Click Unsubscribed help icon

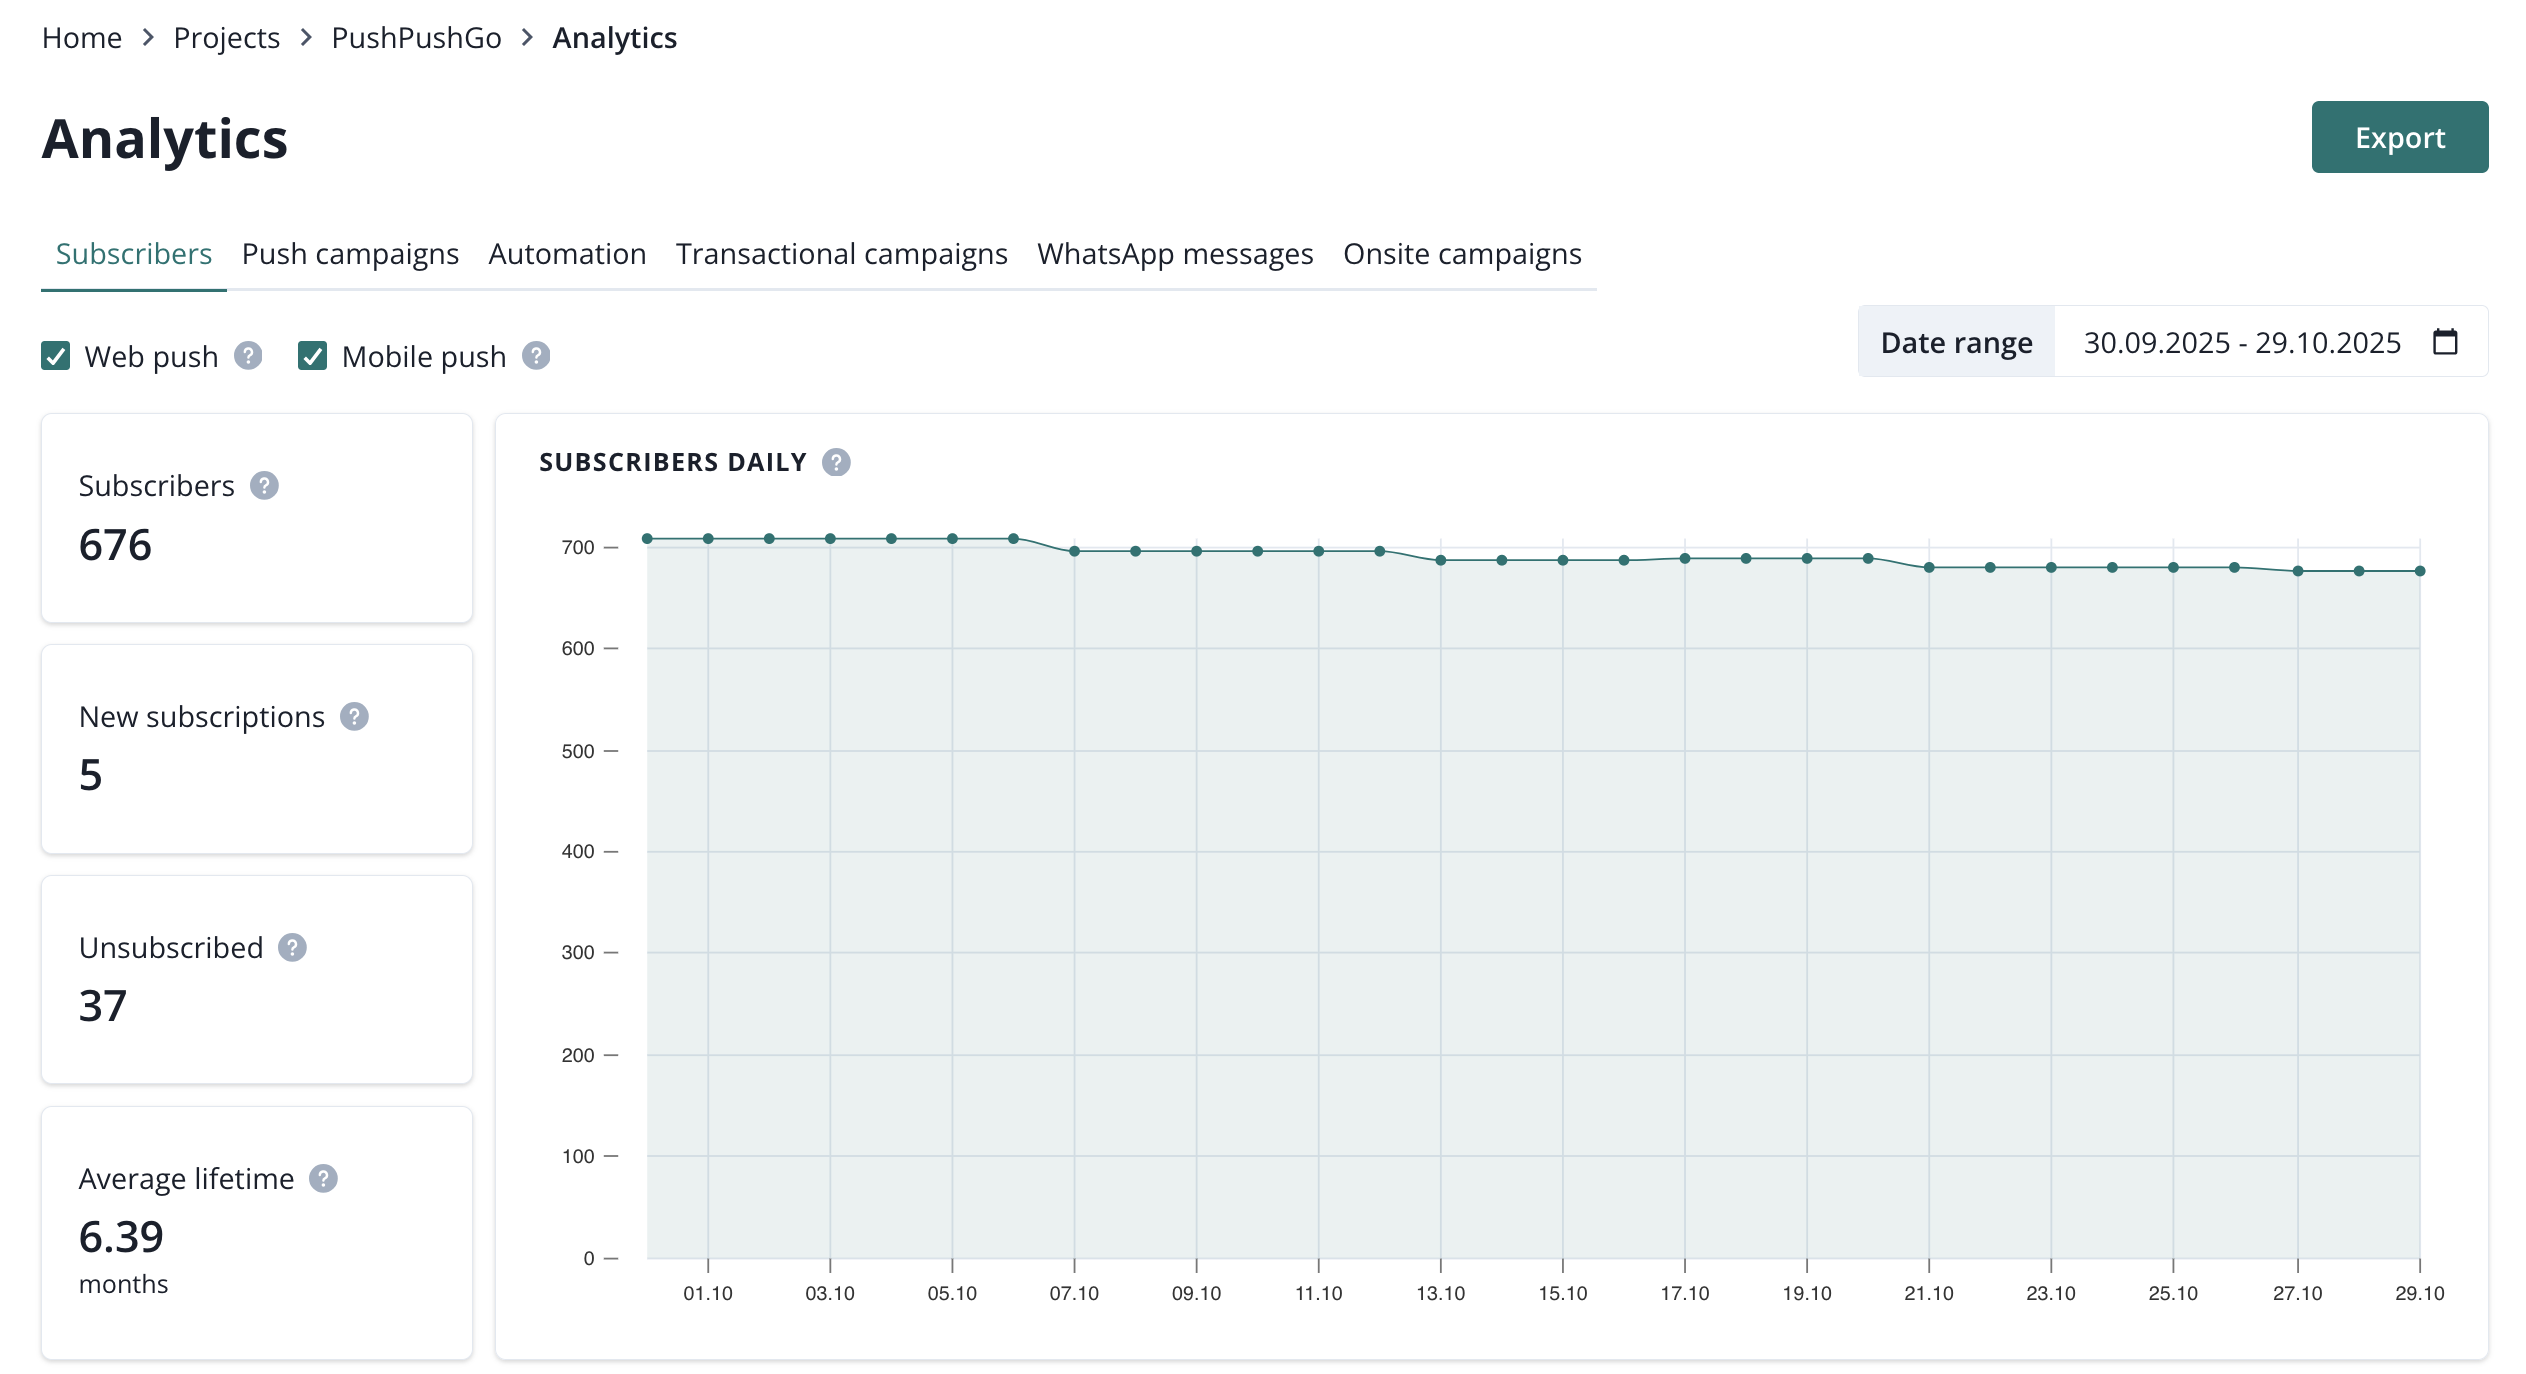tap(292, 948)
